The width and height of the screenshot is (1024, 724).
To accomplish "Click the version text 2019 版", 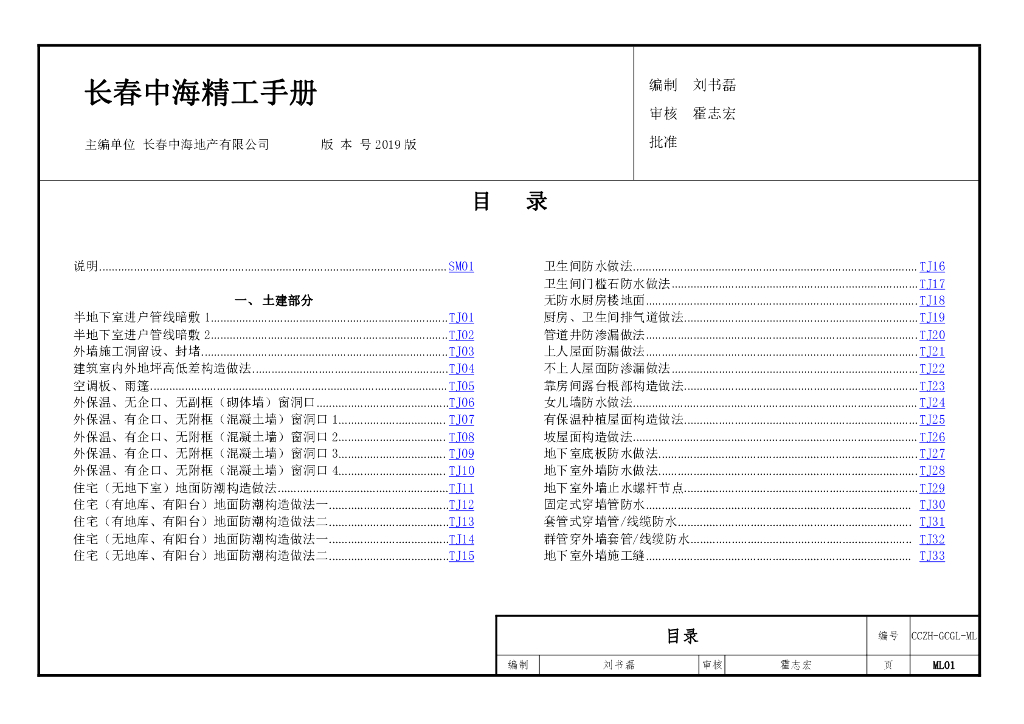I will coord(395,144).
